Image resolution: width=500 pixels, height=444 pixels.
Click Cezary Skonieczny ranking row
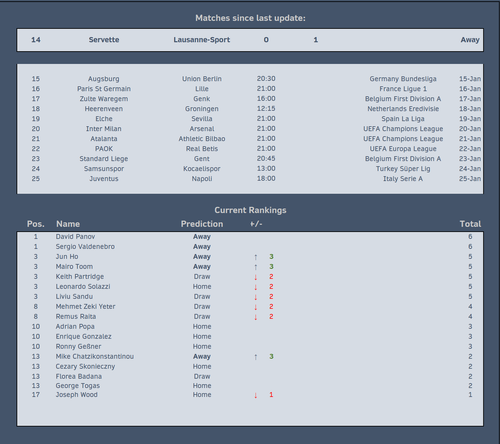click(250, 367)
